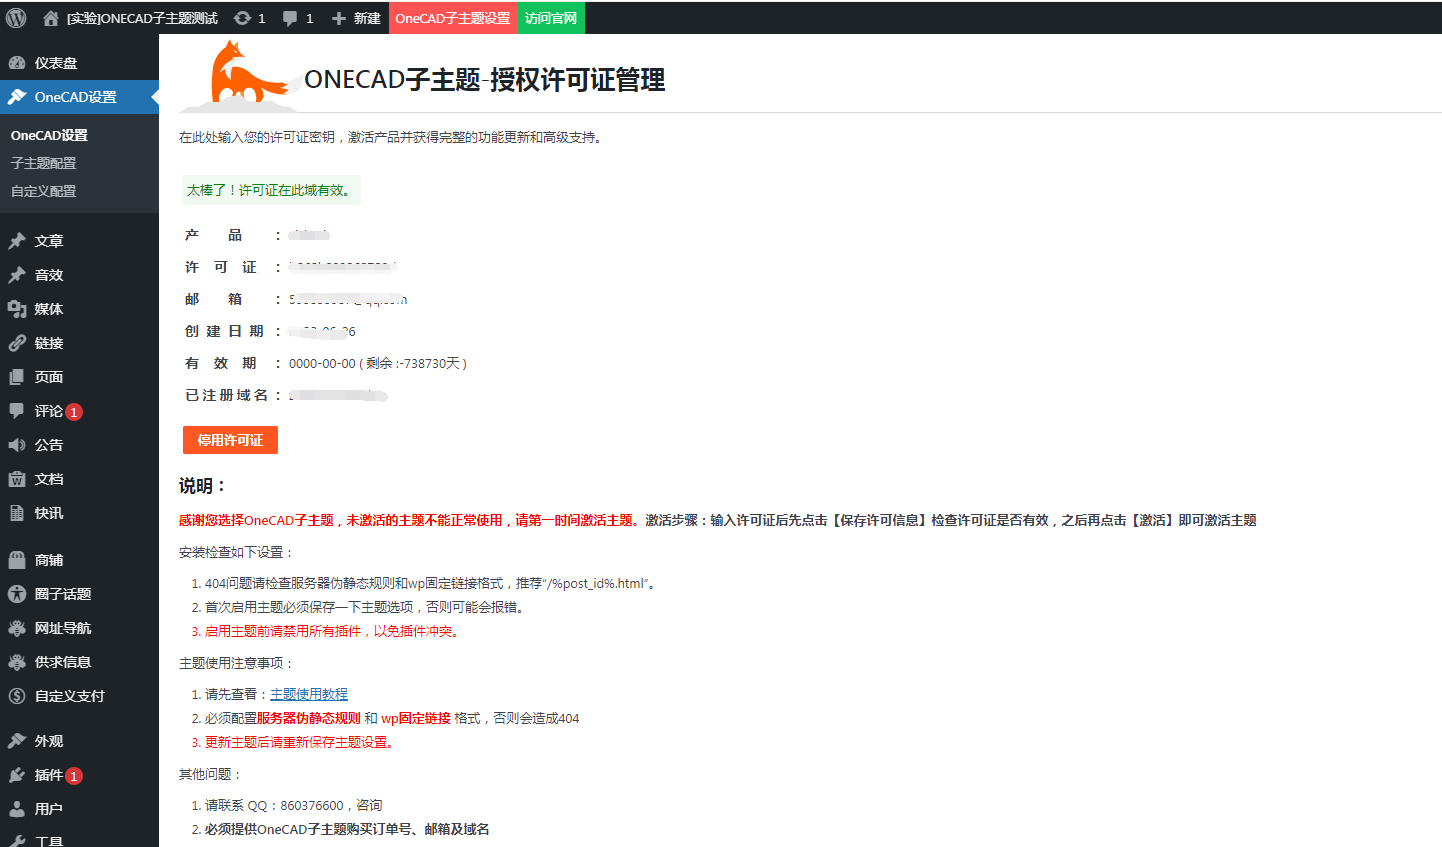Click the 插件 red badge showing 1
This screenshot has height=847, width=1442.
[74, 776]
